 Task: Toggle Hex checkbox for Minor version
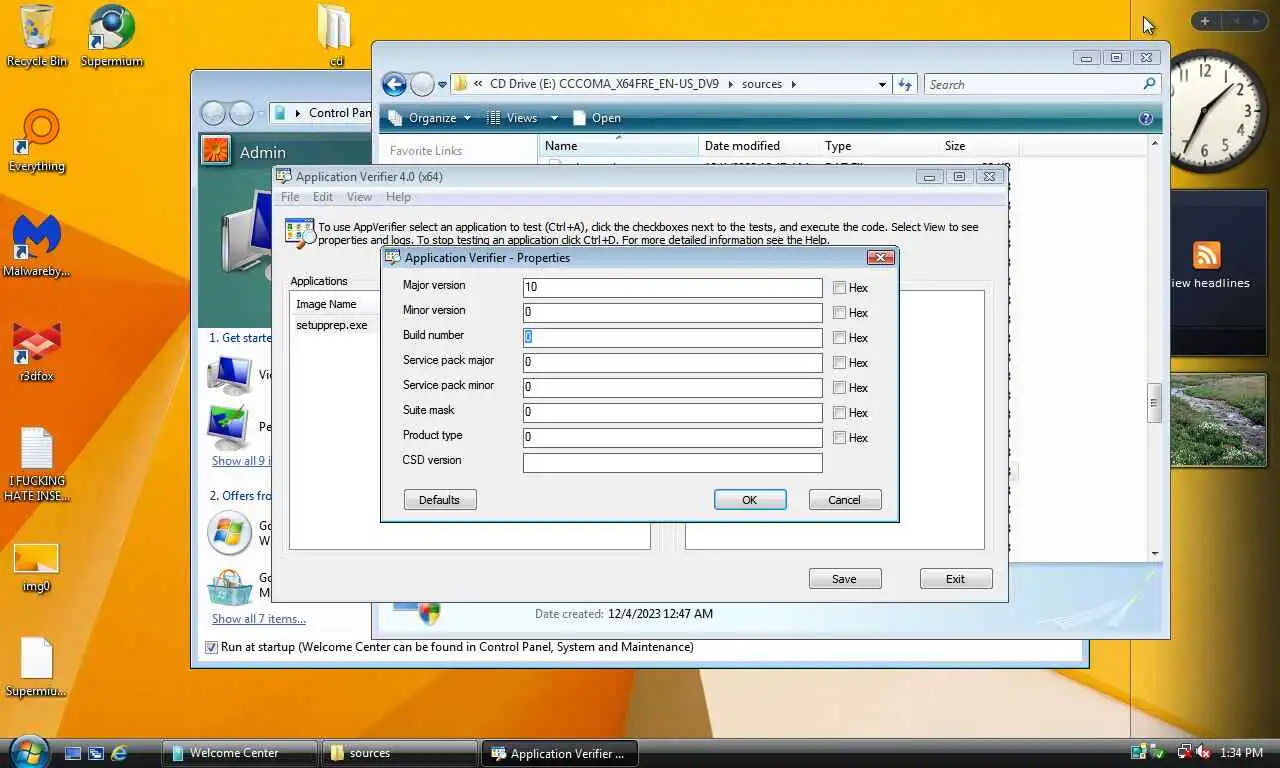(840, 313)
